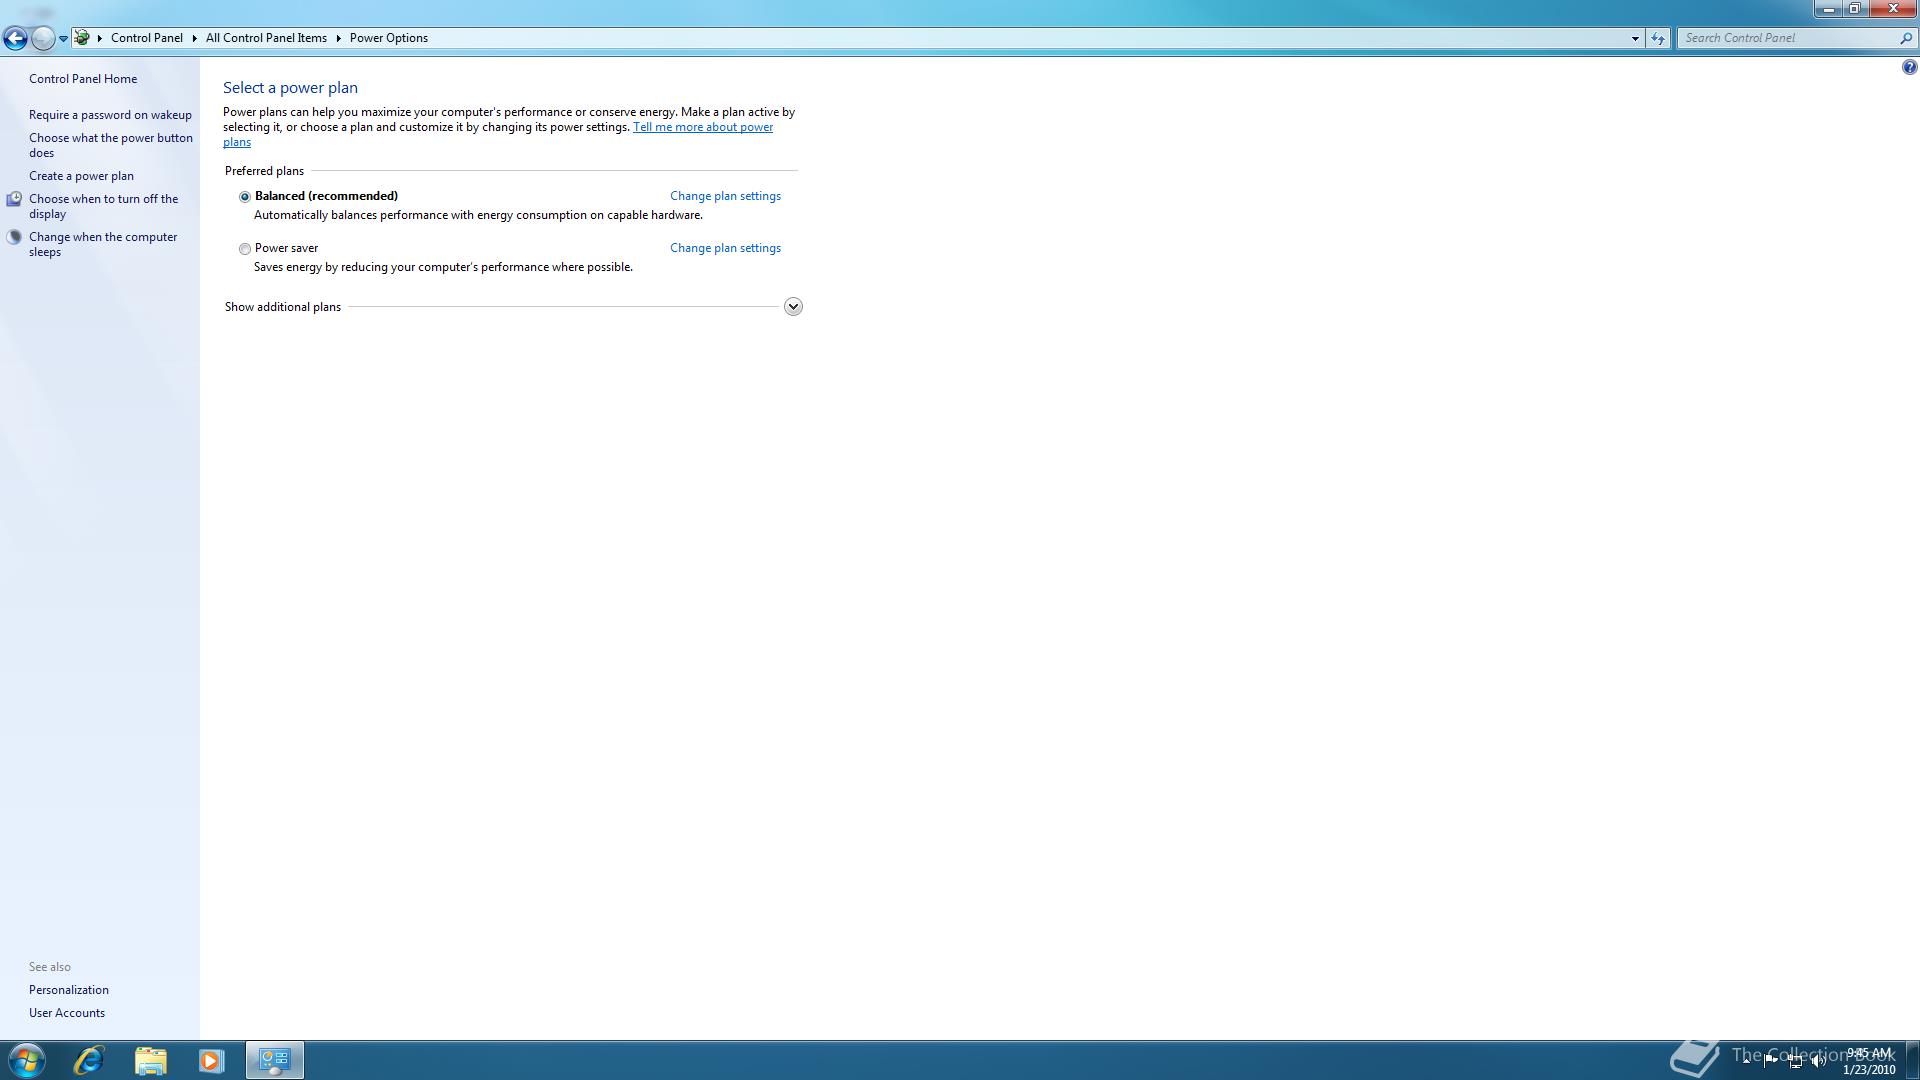Screen dimensions: 1920x1080
Task: Open Change plan settings for Balanced
Action: pos(725,196)
